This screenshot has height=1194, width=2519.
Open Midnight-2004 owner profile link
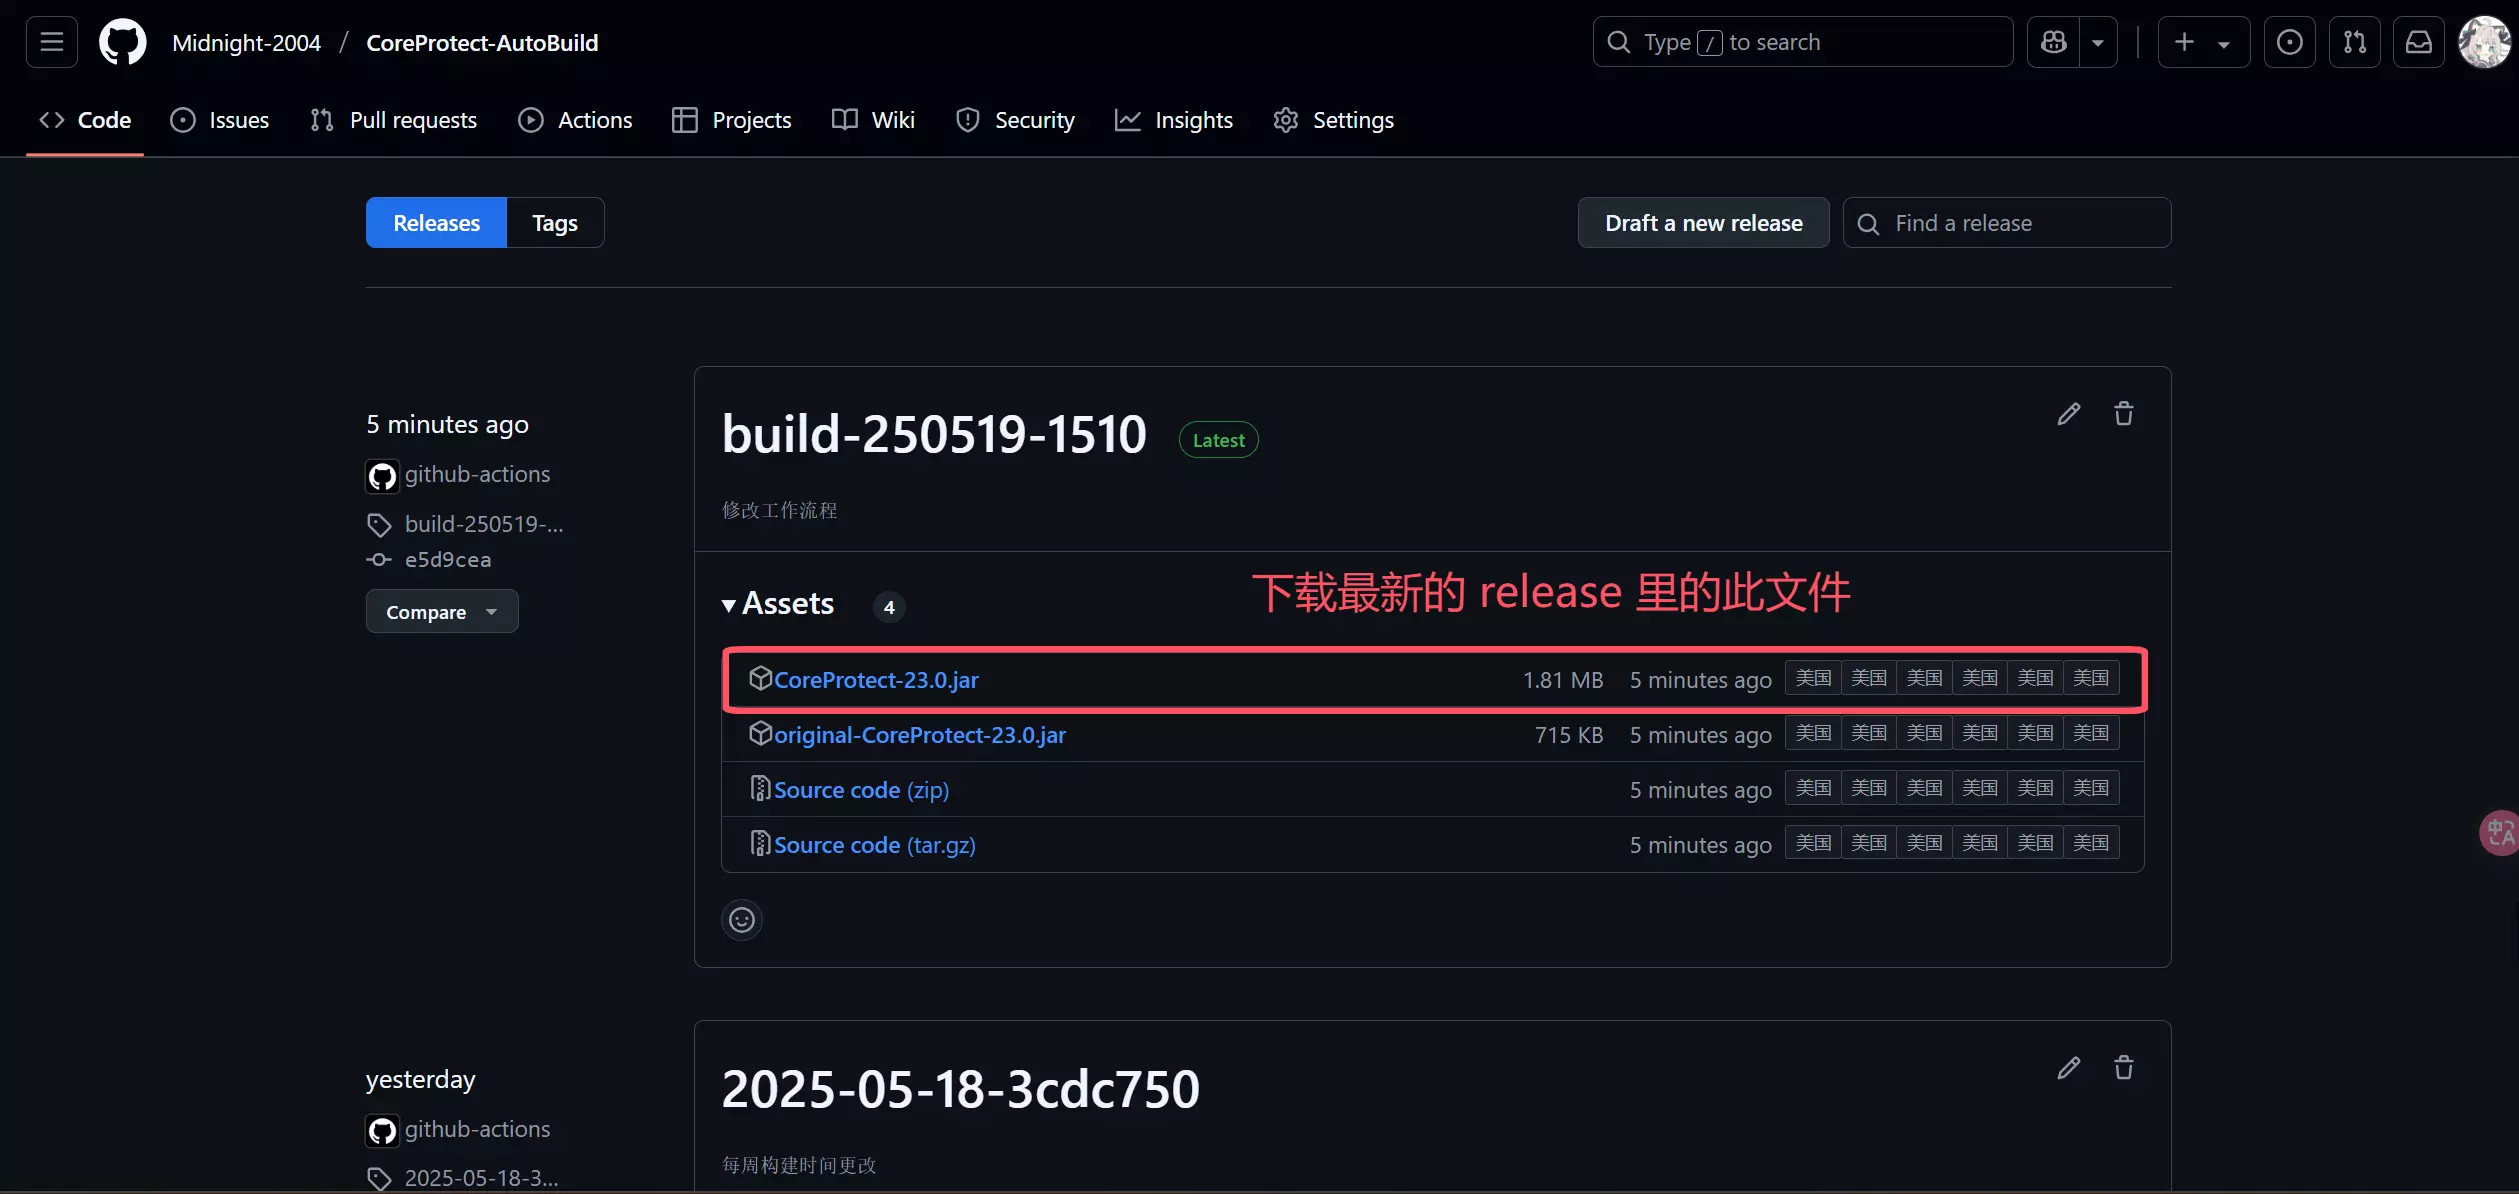click(x=246, y=42)
